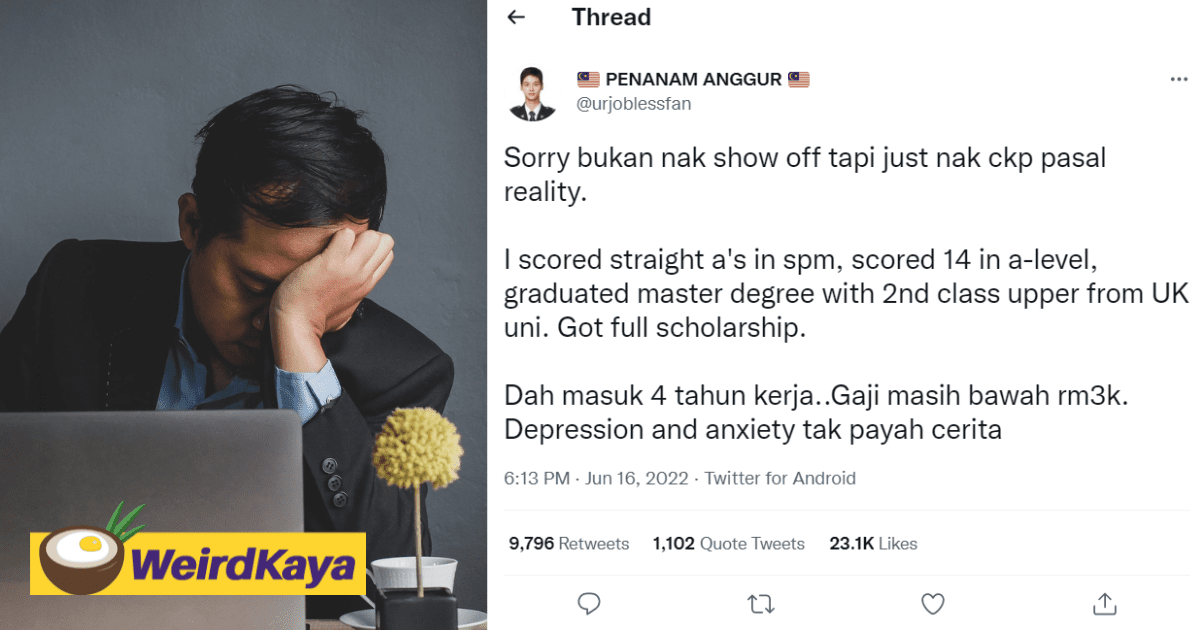Share the tweet with the upload icon

pos(1105,603)
